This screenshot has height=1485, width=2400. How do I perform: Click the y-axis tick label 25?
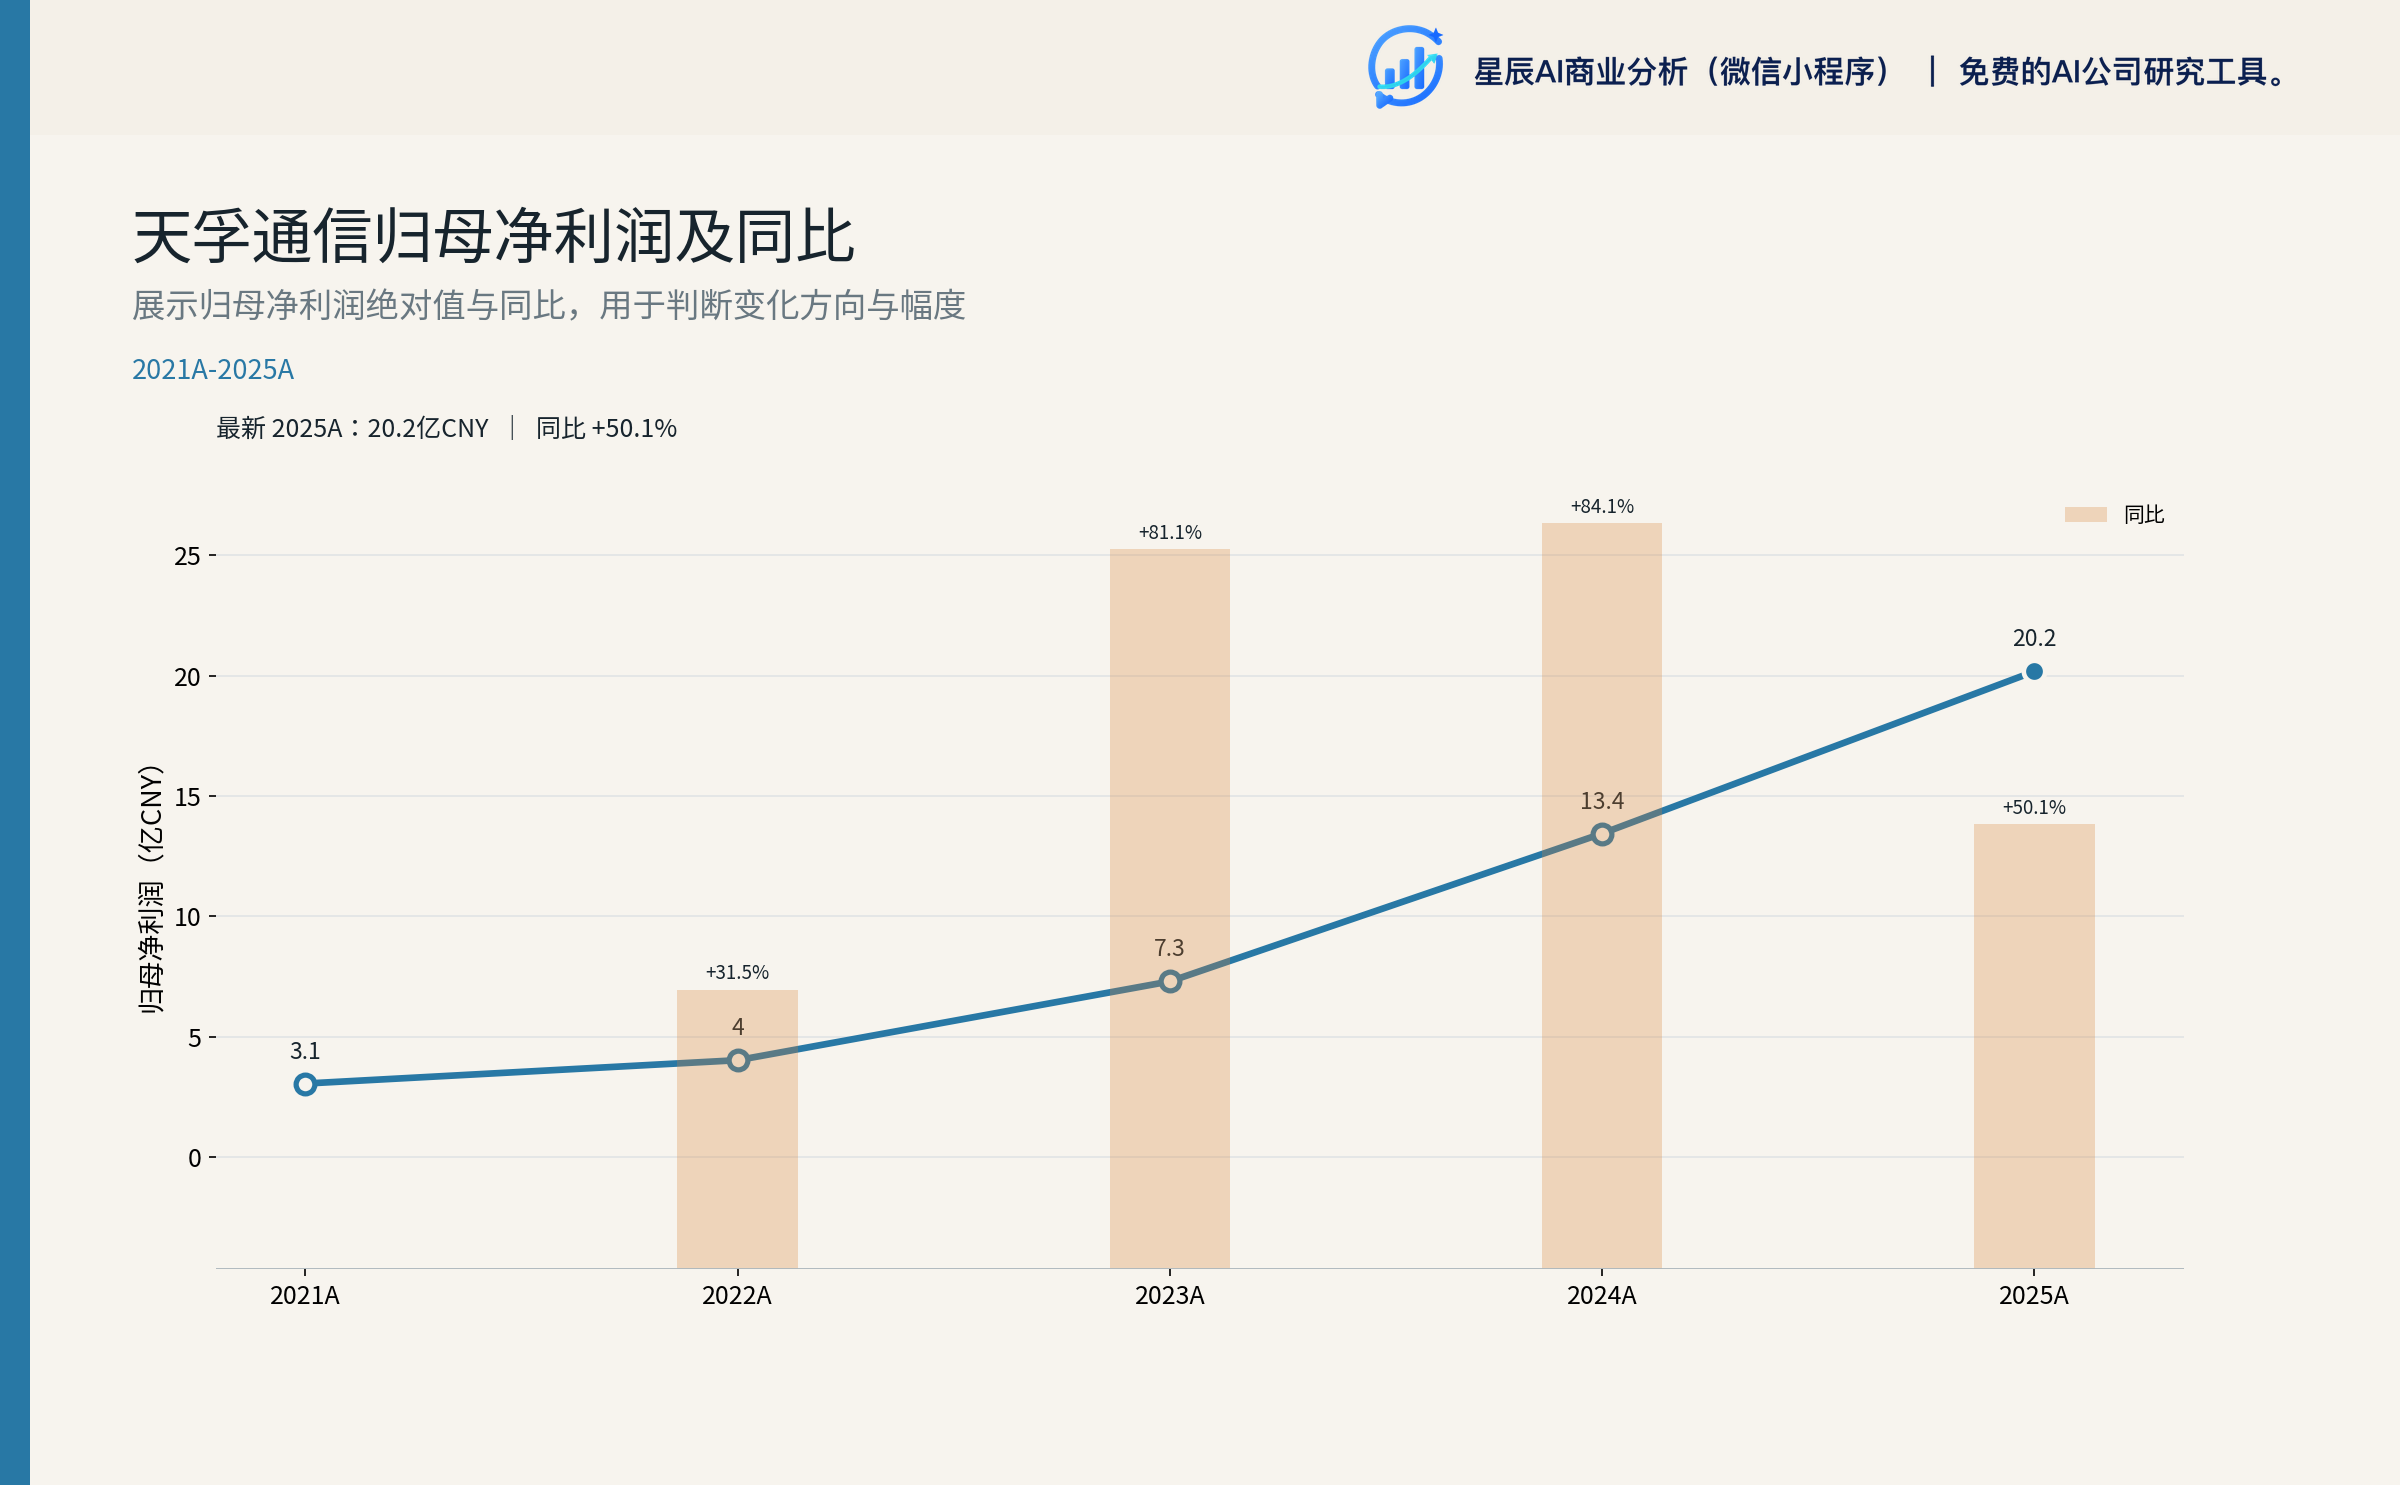click(187, 556)
